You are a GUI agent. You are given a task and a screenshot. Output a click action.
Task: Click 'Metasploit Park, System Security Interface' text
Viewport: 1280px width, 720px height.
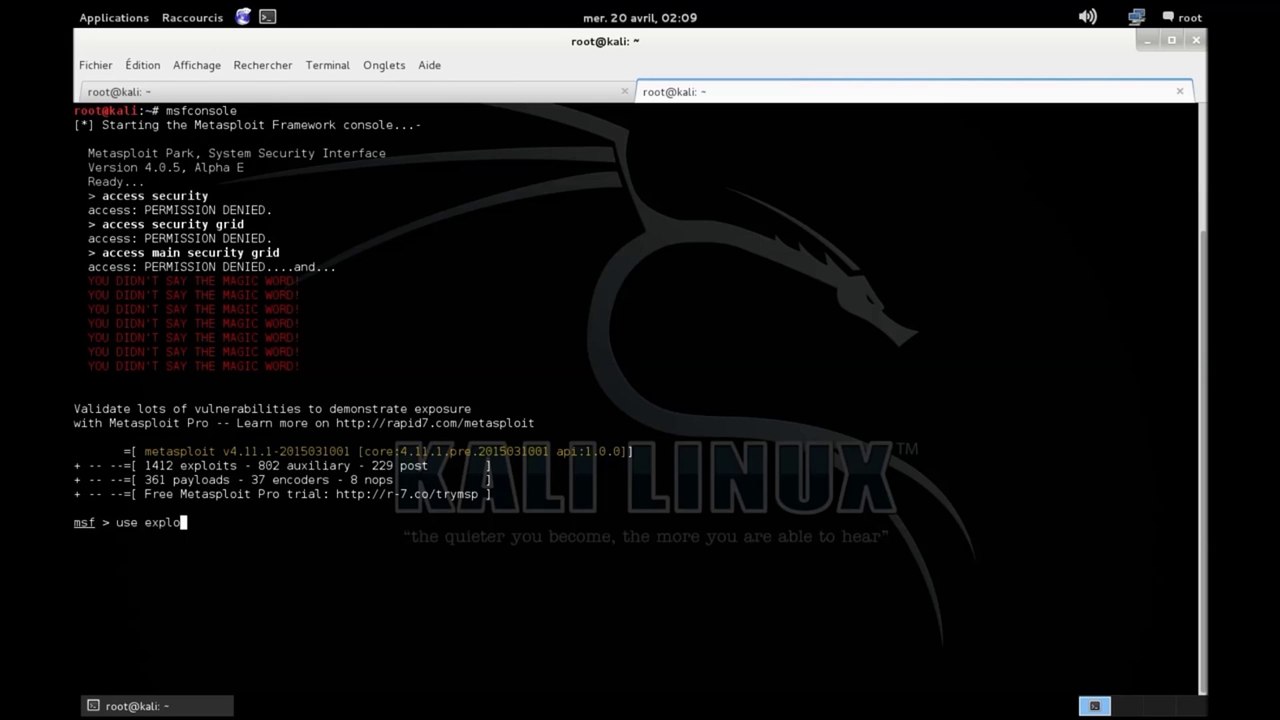tap(237, 154)
